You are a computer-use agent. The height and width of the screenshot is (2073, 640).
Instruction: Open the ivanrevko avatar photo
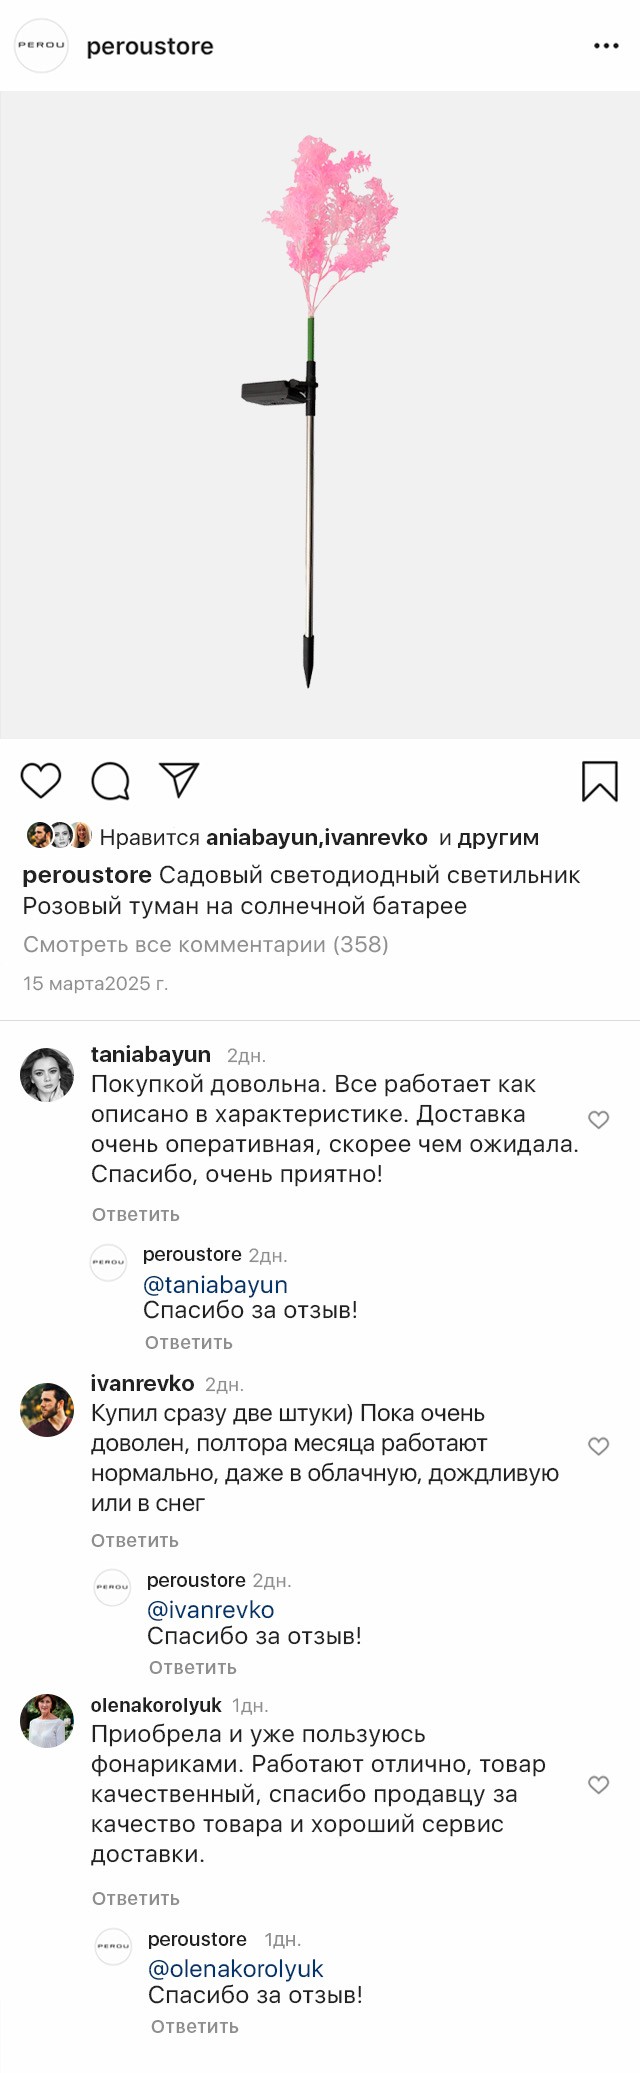coord(47,1409)
